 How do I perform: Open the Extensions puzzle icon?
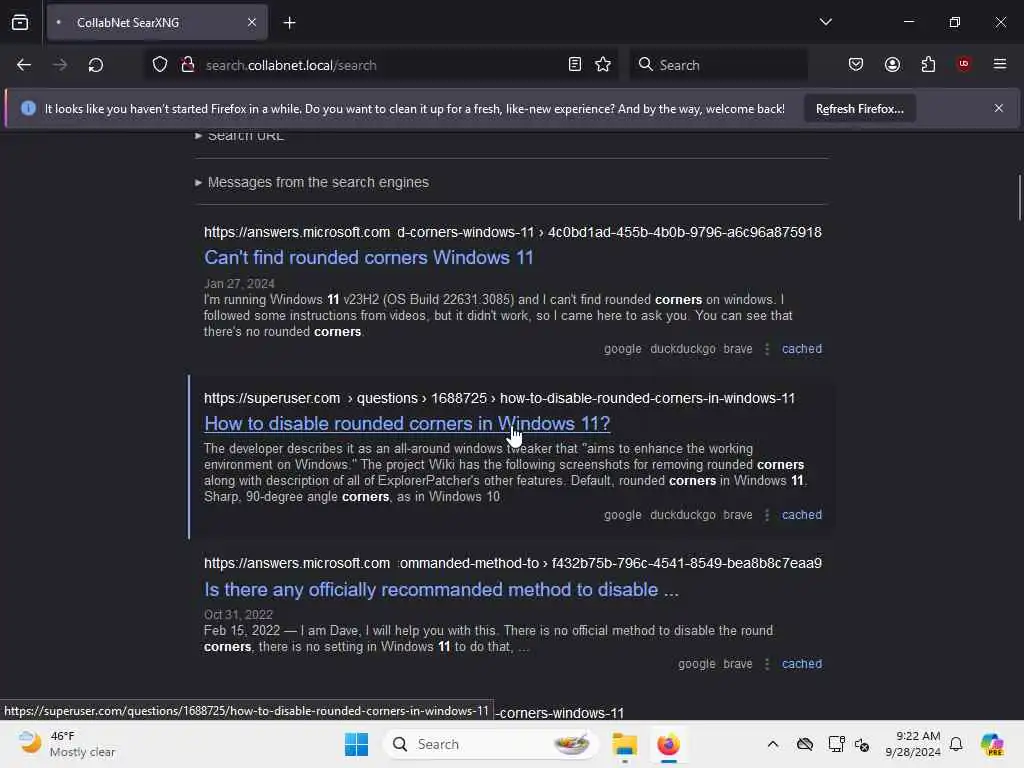[x=928, y=65]
